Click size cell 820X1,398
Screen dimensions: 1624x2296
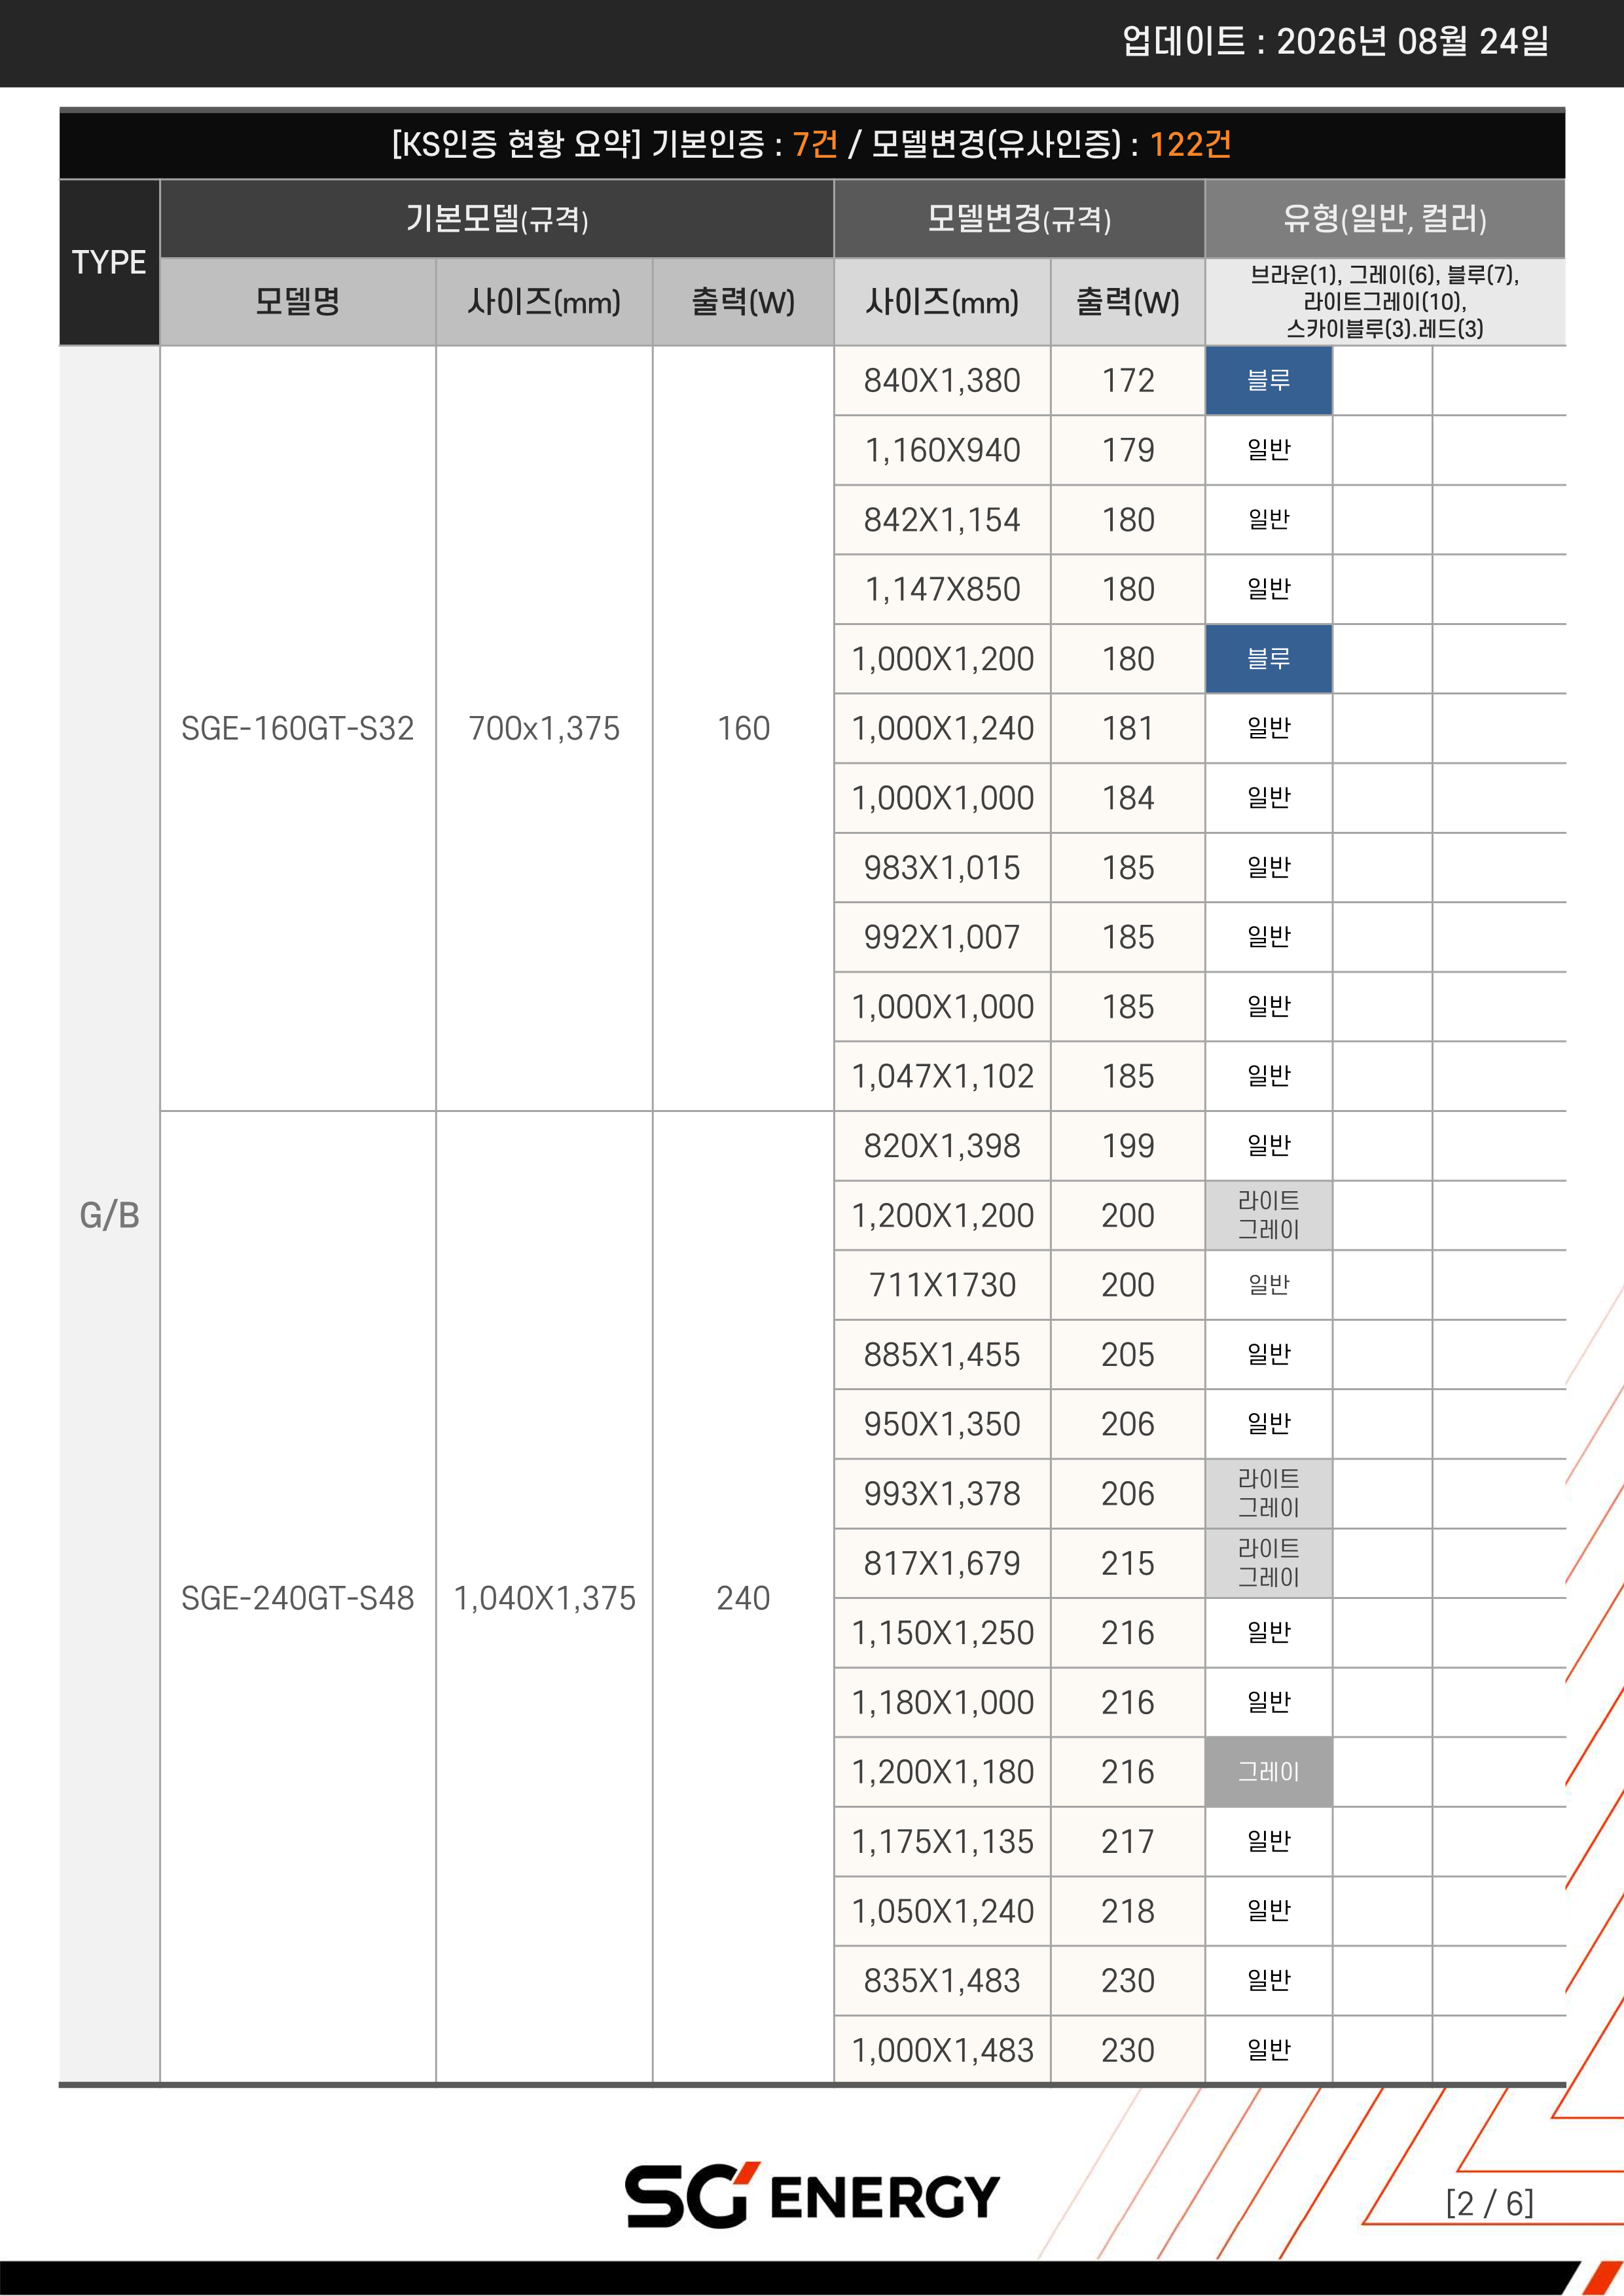pyautogui.click(x=942, y=1146)
